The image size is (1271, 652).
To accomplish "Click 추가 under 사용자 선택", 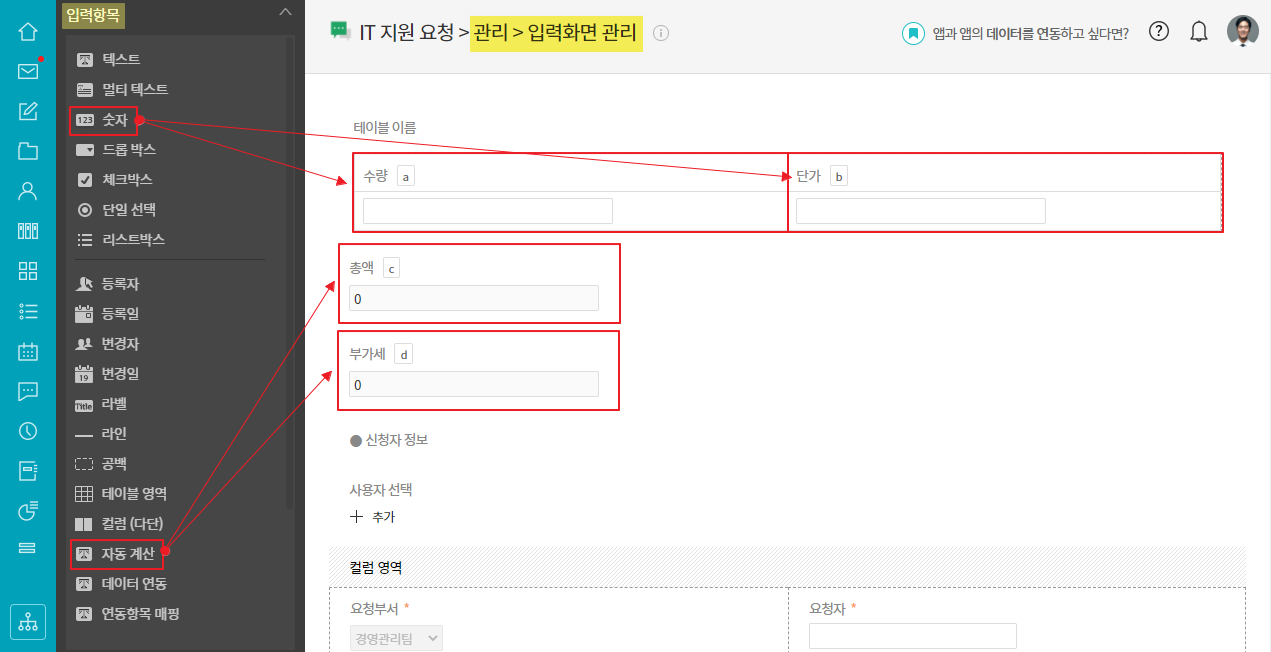I will click(374, 517).
